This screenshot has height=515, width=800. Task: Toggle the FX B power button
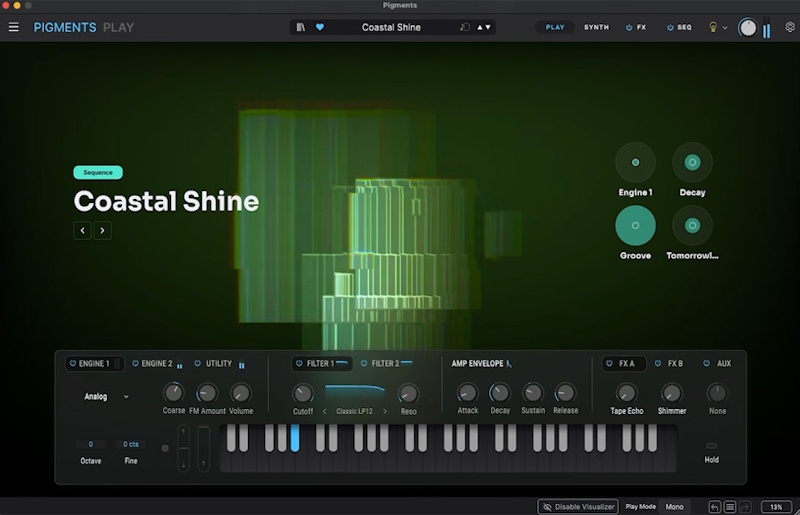click(658, 363)
